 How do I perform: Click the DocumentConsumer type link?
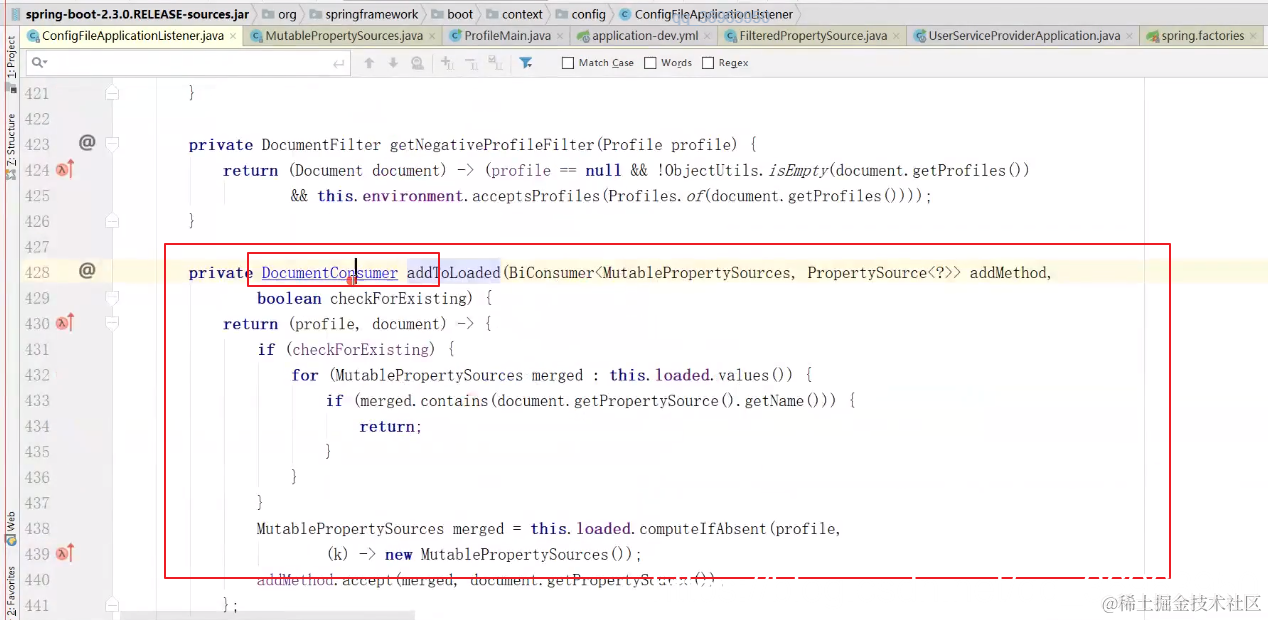pyautogui.click(x=330, y=272)
